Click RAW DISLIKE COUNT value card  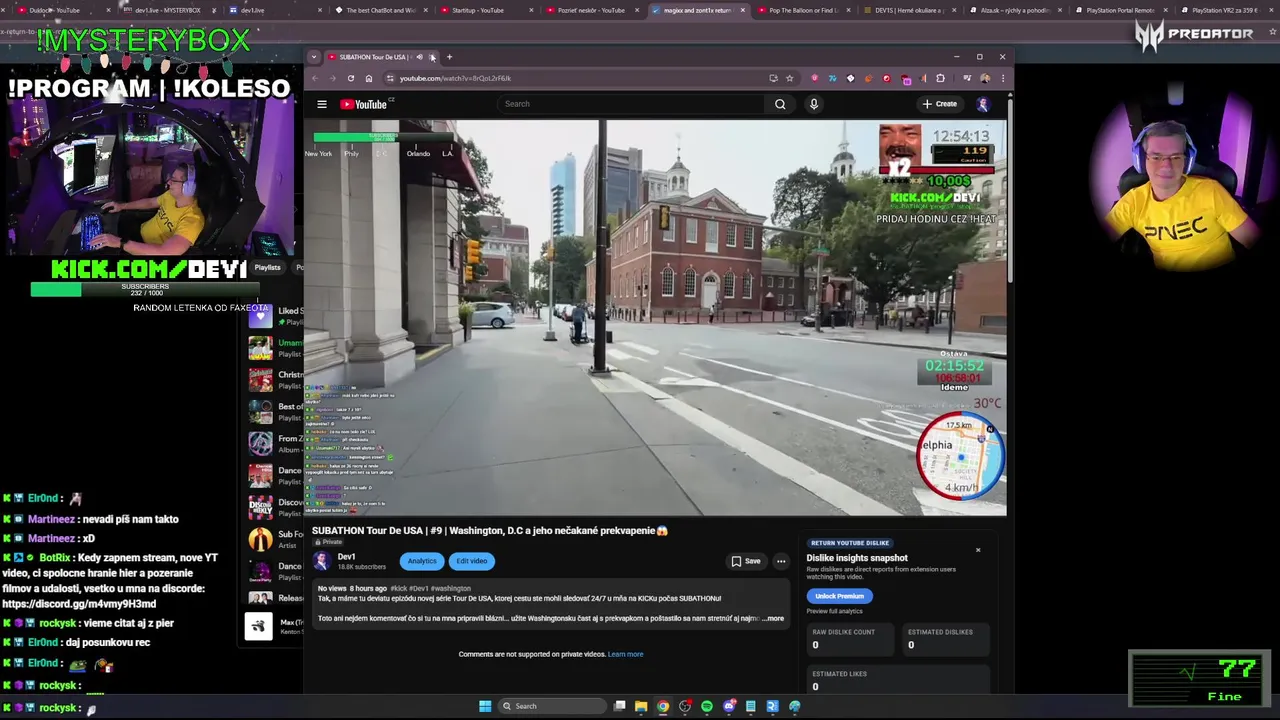coord(848,639)
